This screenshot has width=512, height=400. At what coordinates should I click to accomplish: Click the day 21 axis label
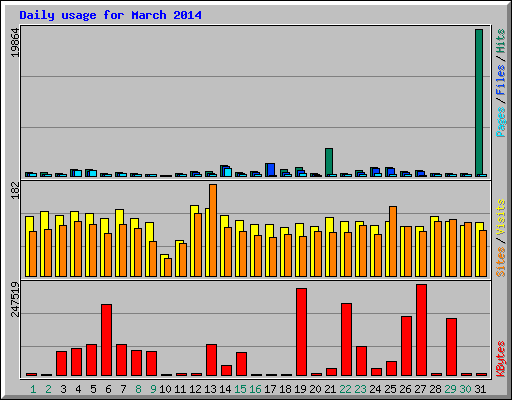click(330, 389)
